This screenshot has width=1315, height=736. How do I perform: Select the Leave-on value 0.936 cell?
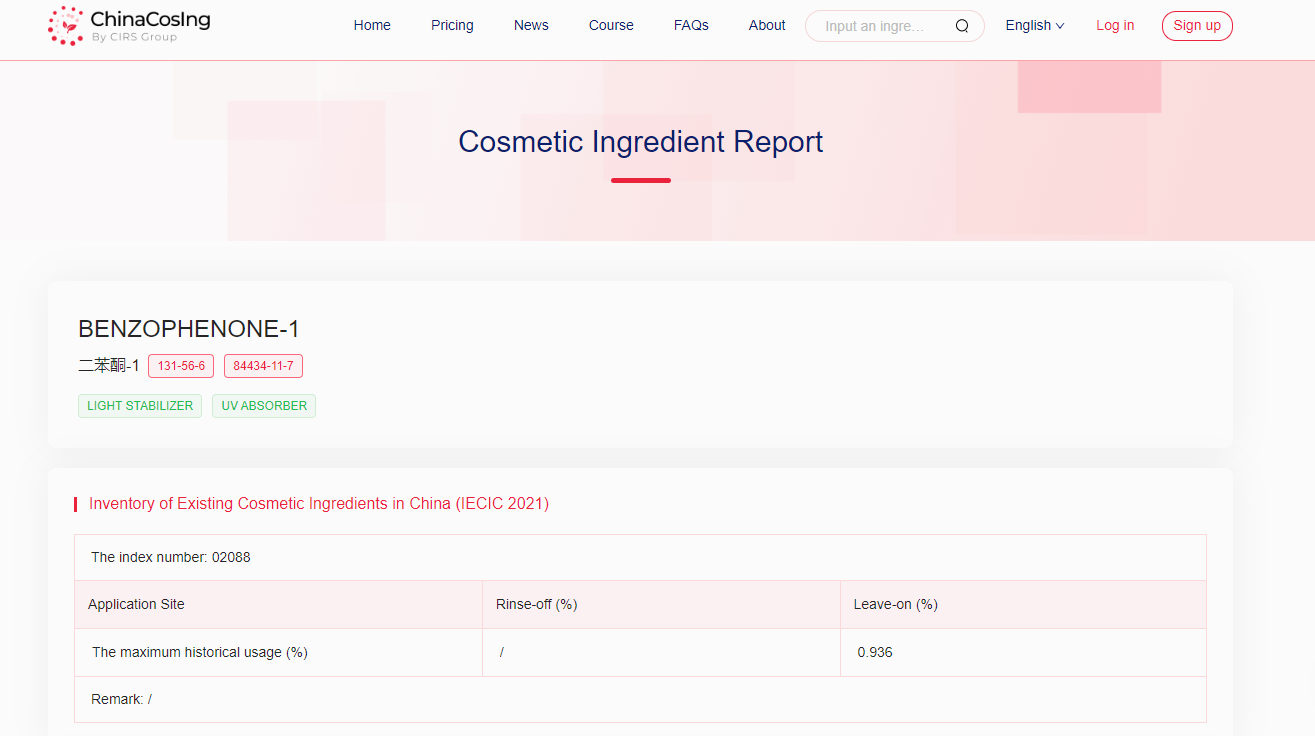875,652
